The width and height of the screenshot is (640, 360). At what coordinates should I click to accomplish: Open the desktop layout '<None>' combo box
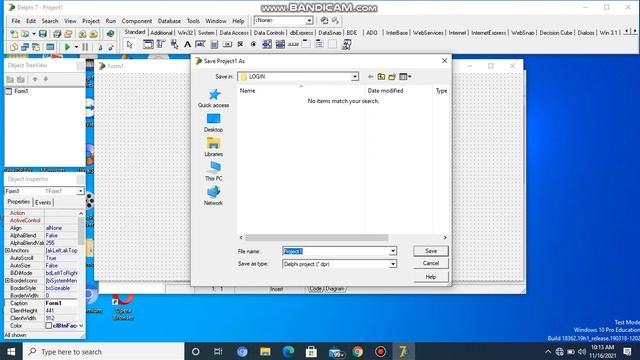click(284, 20)
